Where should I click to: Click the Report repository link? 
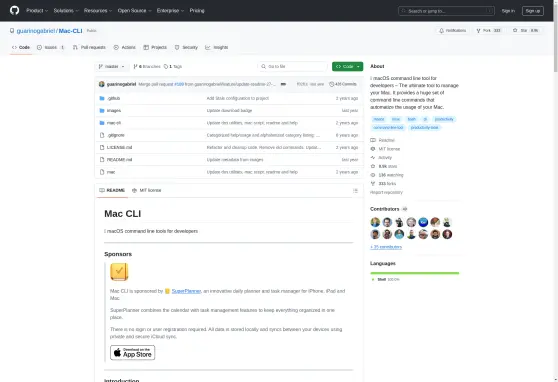coord(386,192)
